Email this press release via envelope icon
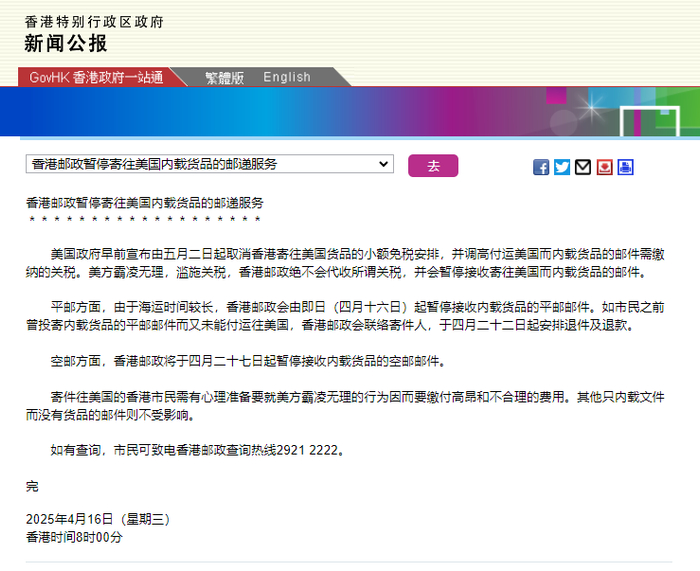Image resolution: width=700 pixels, height=571 pixels. (583, 167)
